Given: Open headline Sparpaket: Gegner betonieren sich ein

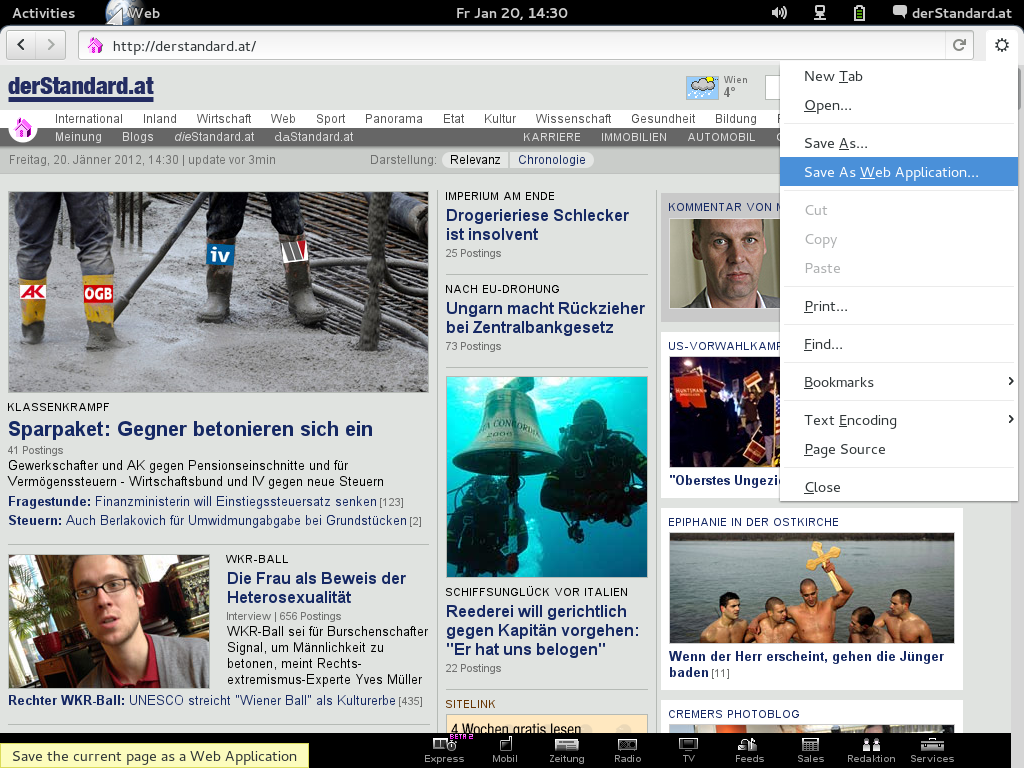Looking at the screenshot, I should click(190, 429).
